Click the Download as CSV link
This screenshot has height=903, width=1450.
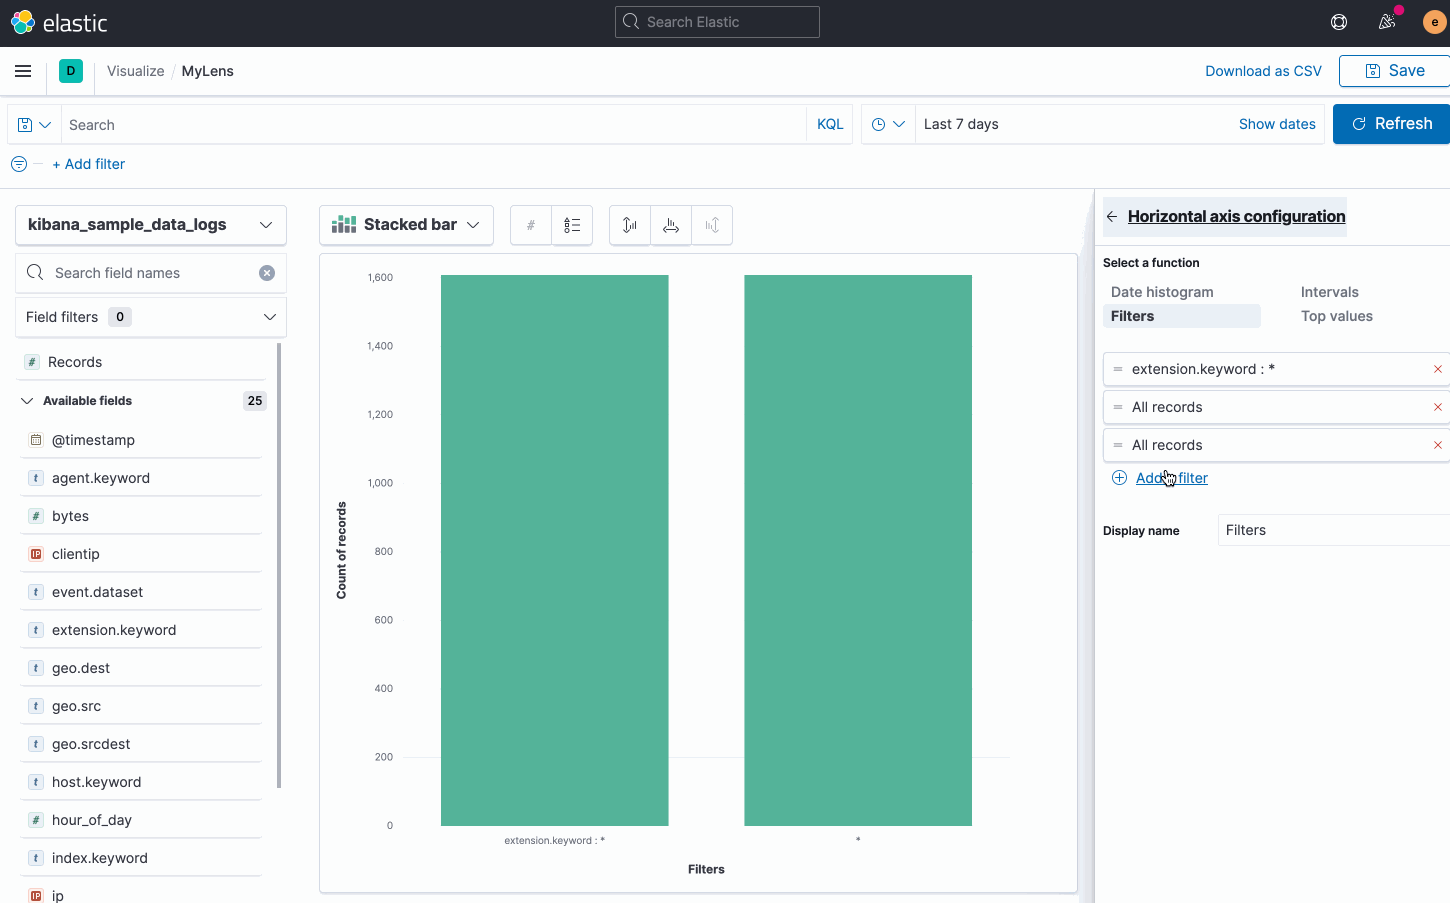(1263, 71)
